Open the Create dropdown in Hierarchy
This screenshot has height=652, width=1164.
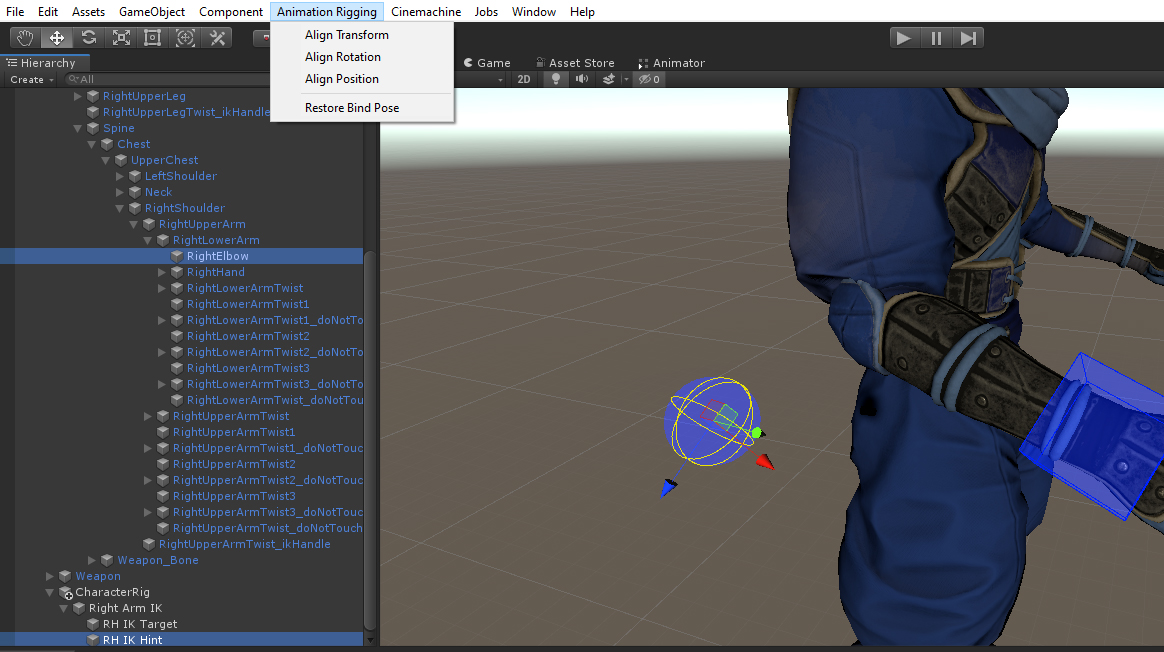tap(31, 79)
